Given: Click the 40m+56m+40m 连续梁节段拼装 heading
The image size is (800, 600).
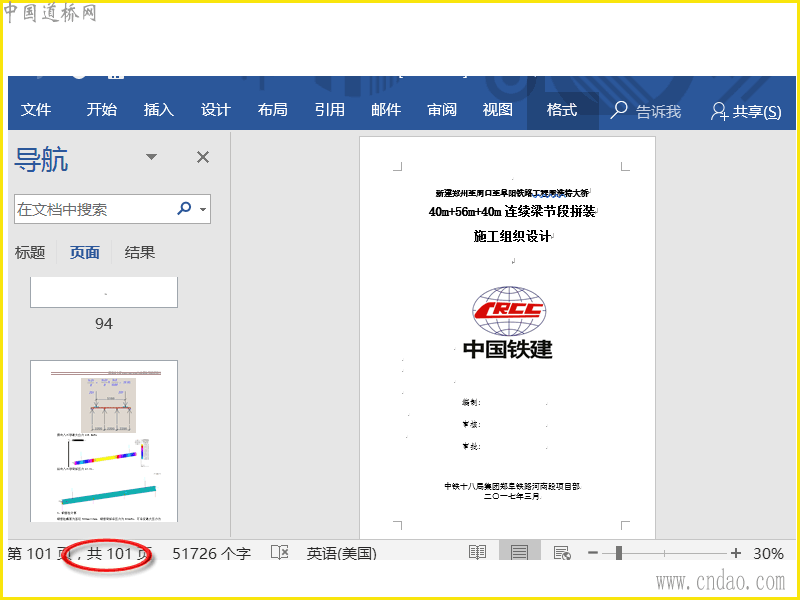Looking at the screenshot, I should click(x=512, y=211).
